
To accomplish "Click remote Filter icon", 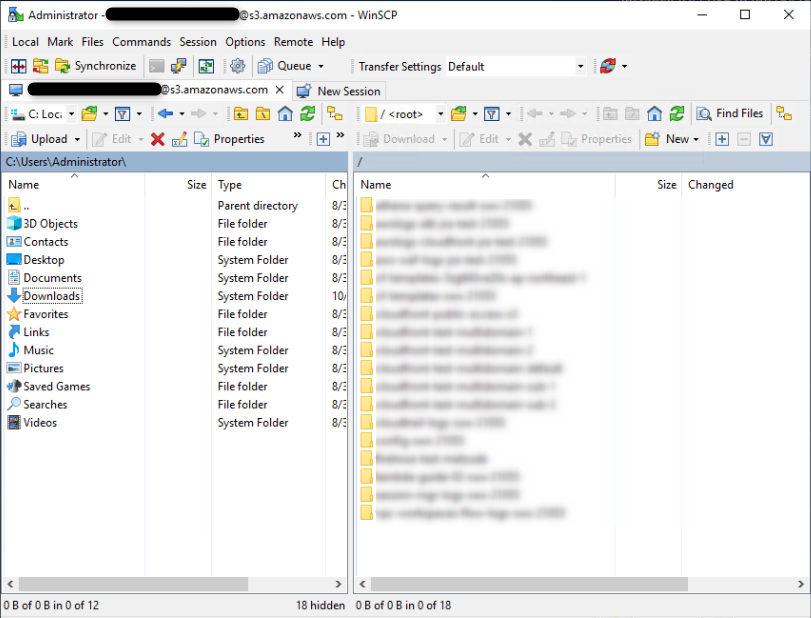I will [492, 114].
